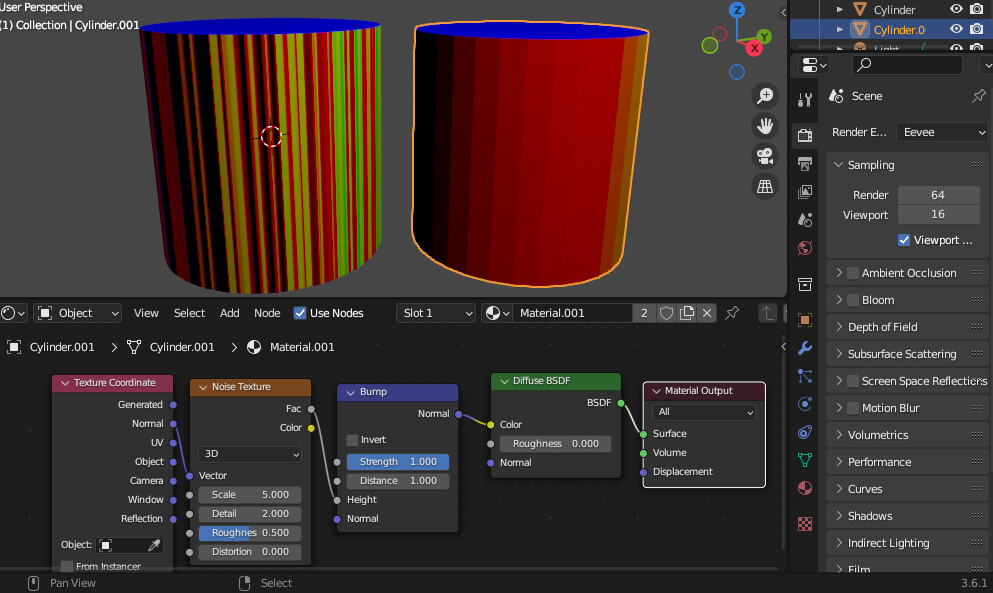993x593 pixels.
Task: Open the Output properties tab
Action: (805, 163)
